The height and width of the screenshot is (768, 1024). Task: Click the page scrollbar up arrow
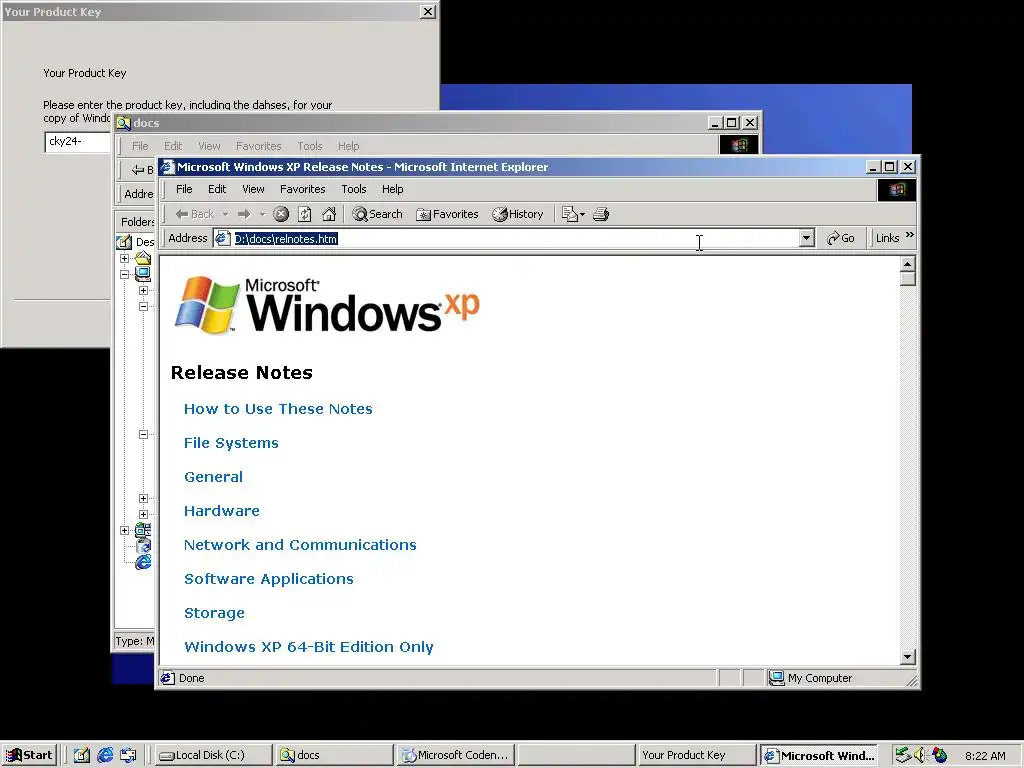(908, 264)
